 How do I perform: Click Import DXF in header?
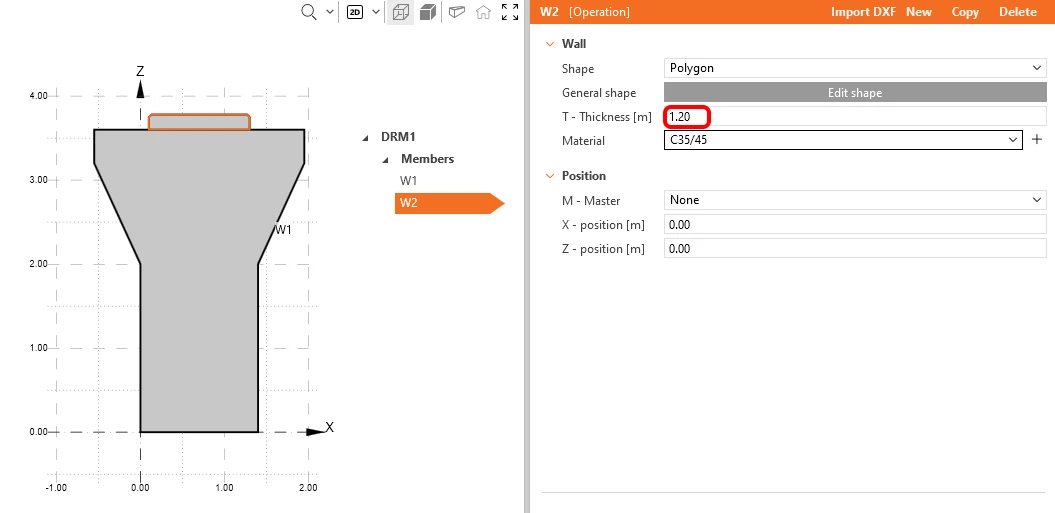click(863, 12)
